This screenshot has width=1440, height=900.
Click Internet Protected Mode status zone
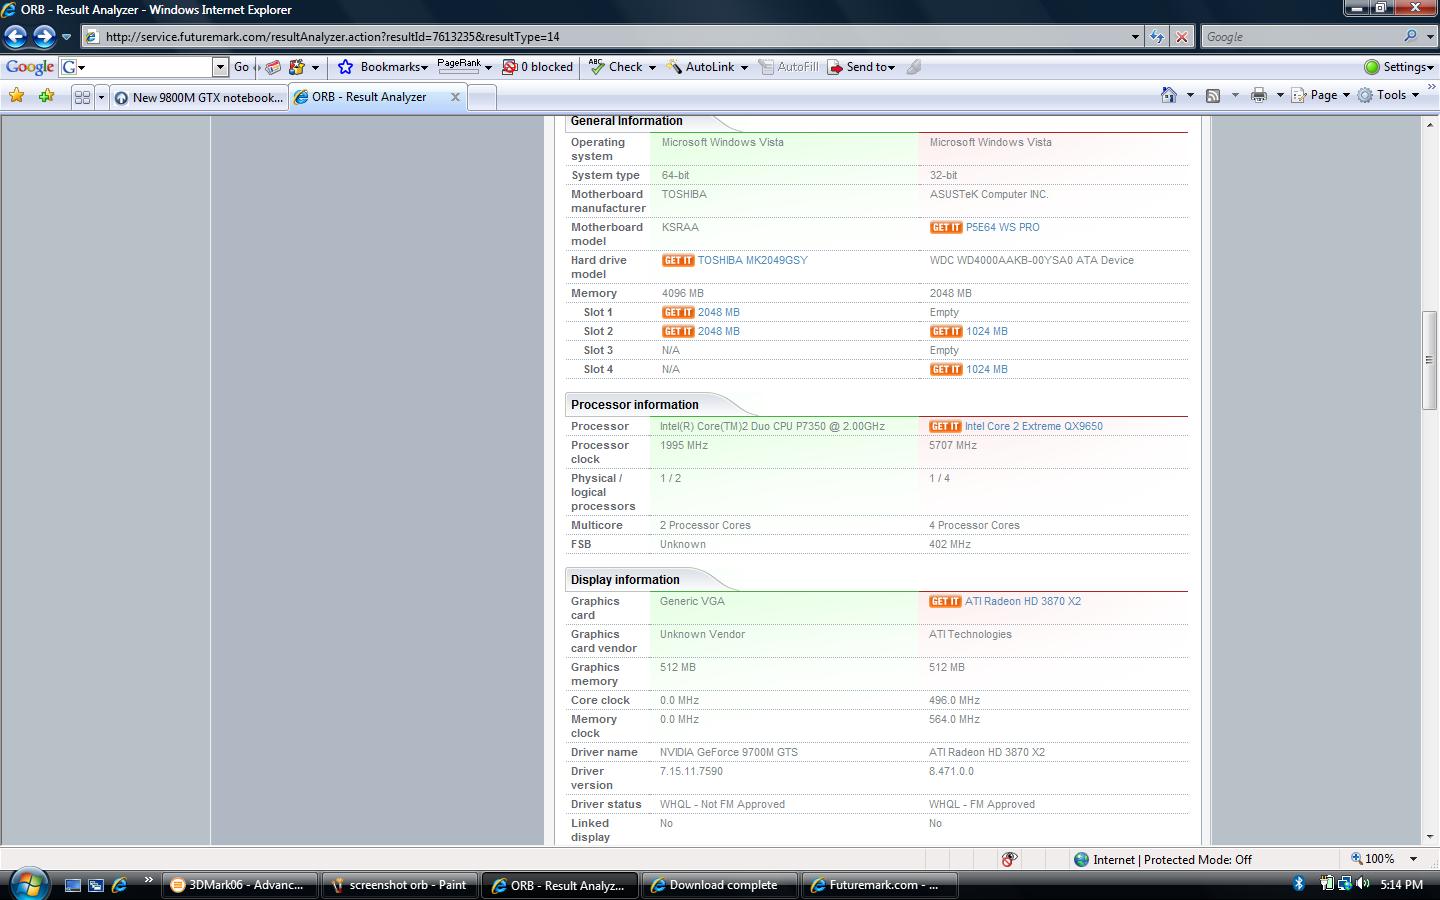[x=1162, y=859]
